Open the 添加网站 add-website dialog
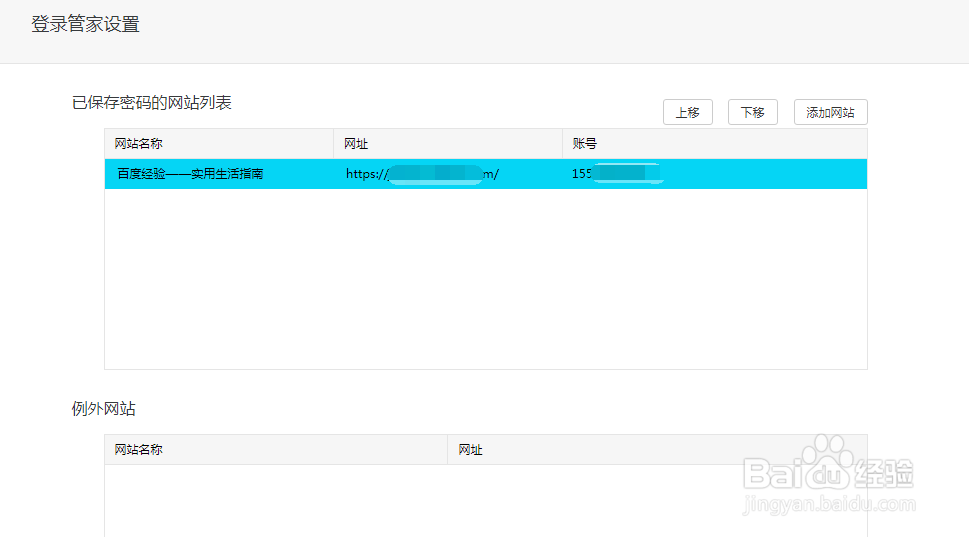Image resolution: width=969 pixels, height=537 pixels. 830,112
